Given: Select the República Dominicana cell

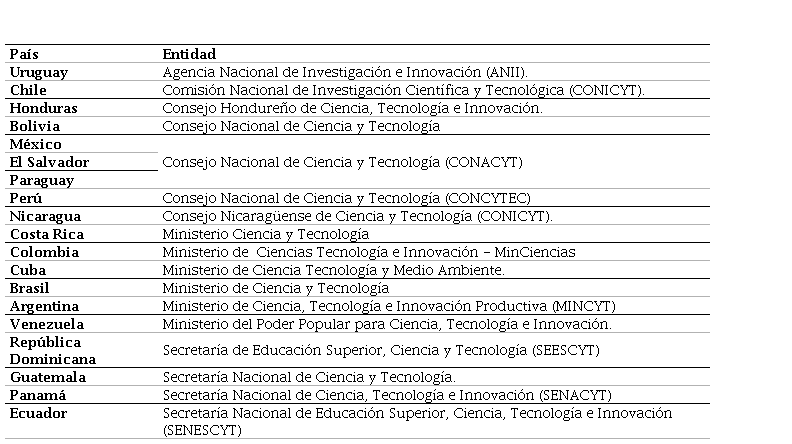Looking at the screenshot, I should [x=52, y=350].
